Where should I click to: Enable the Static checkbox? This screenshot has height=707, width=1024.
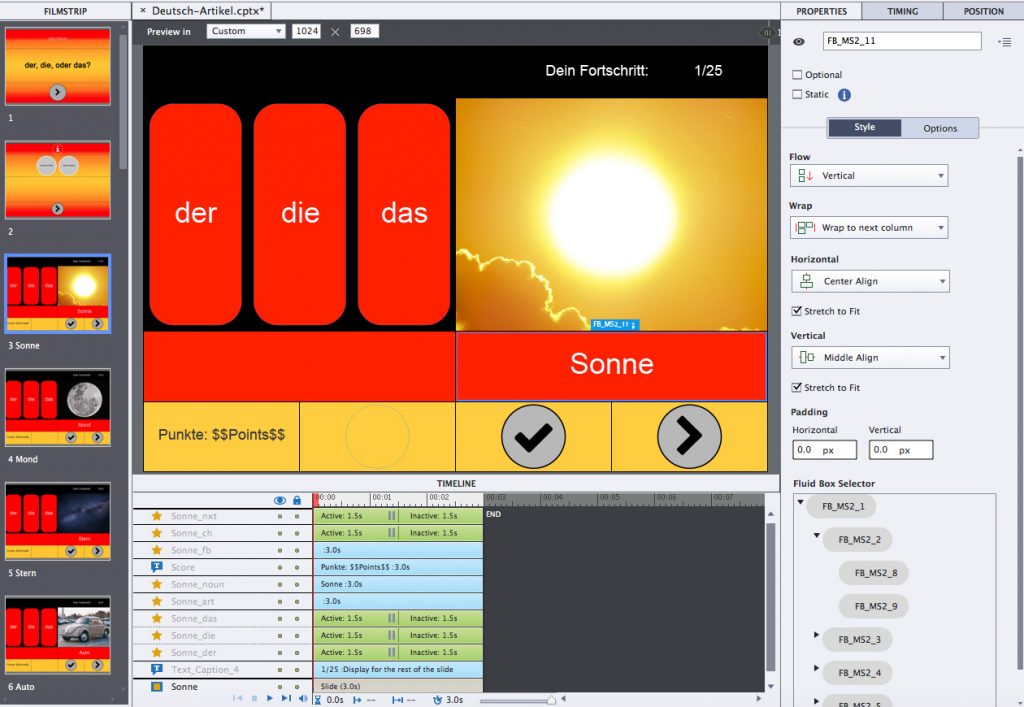797,95
